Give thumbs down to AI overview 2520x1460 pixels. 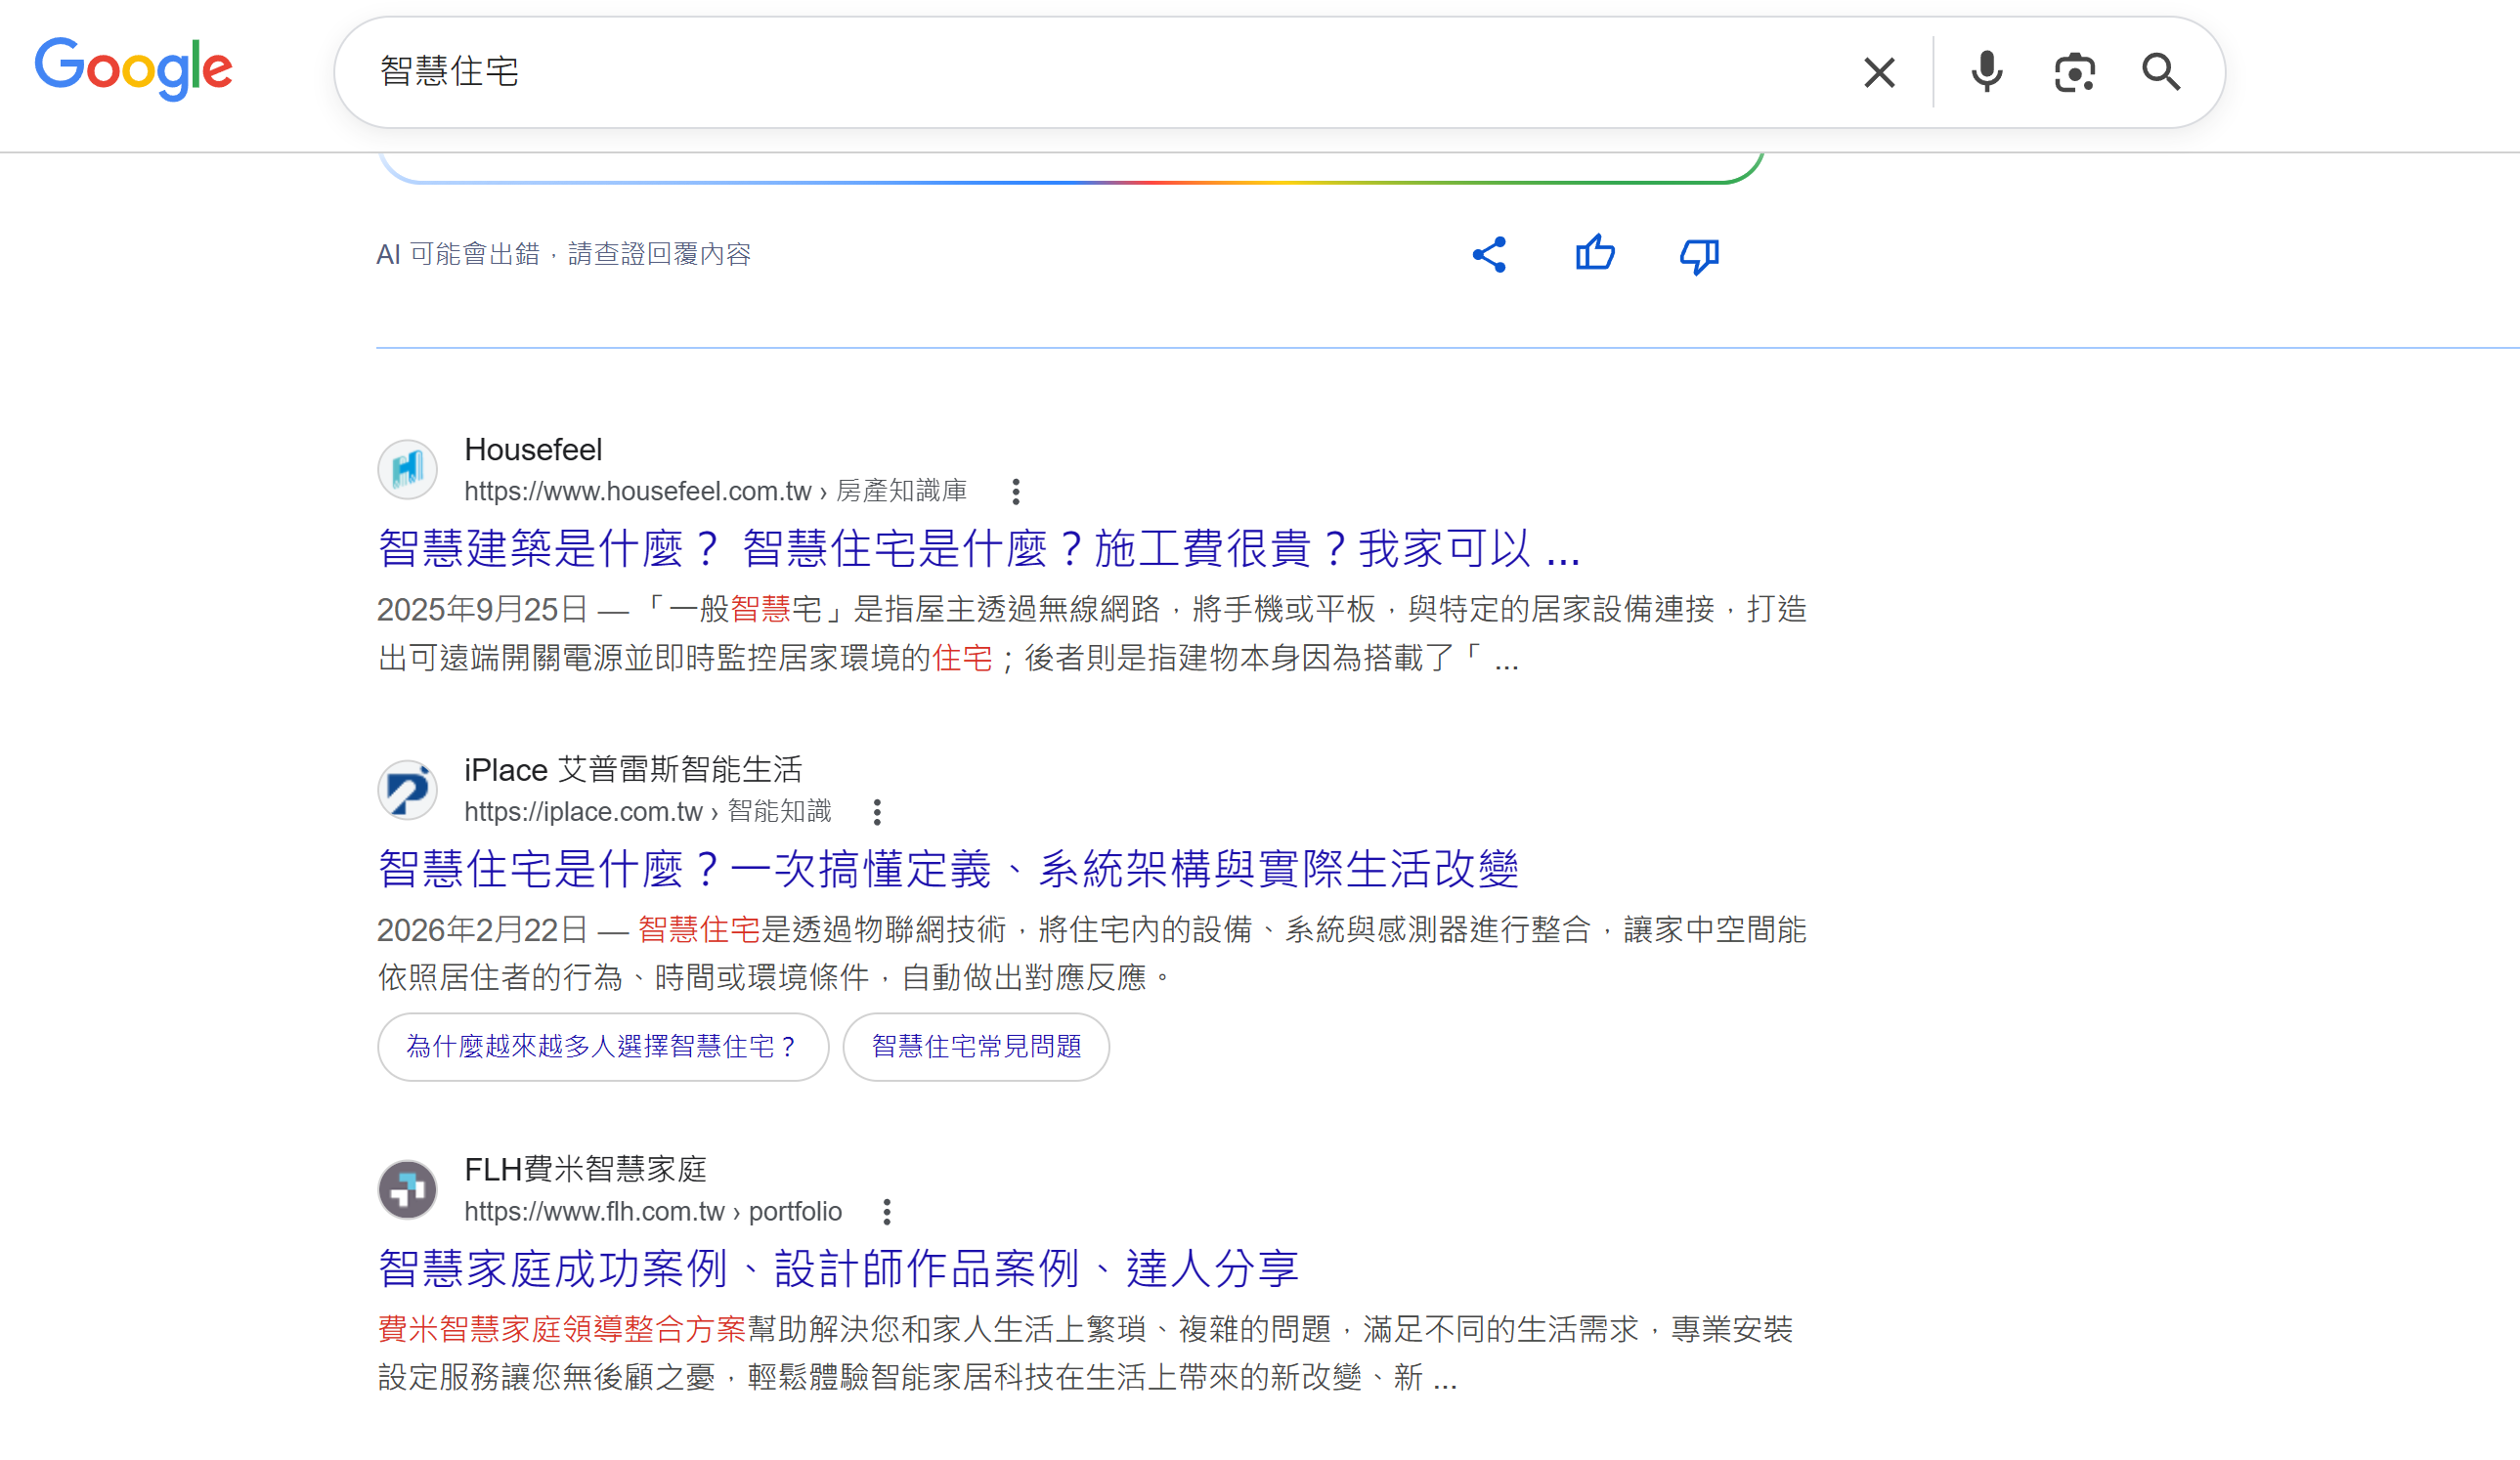[x=1699, y=256]
